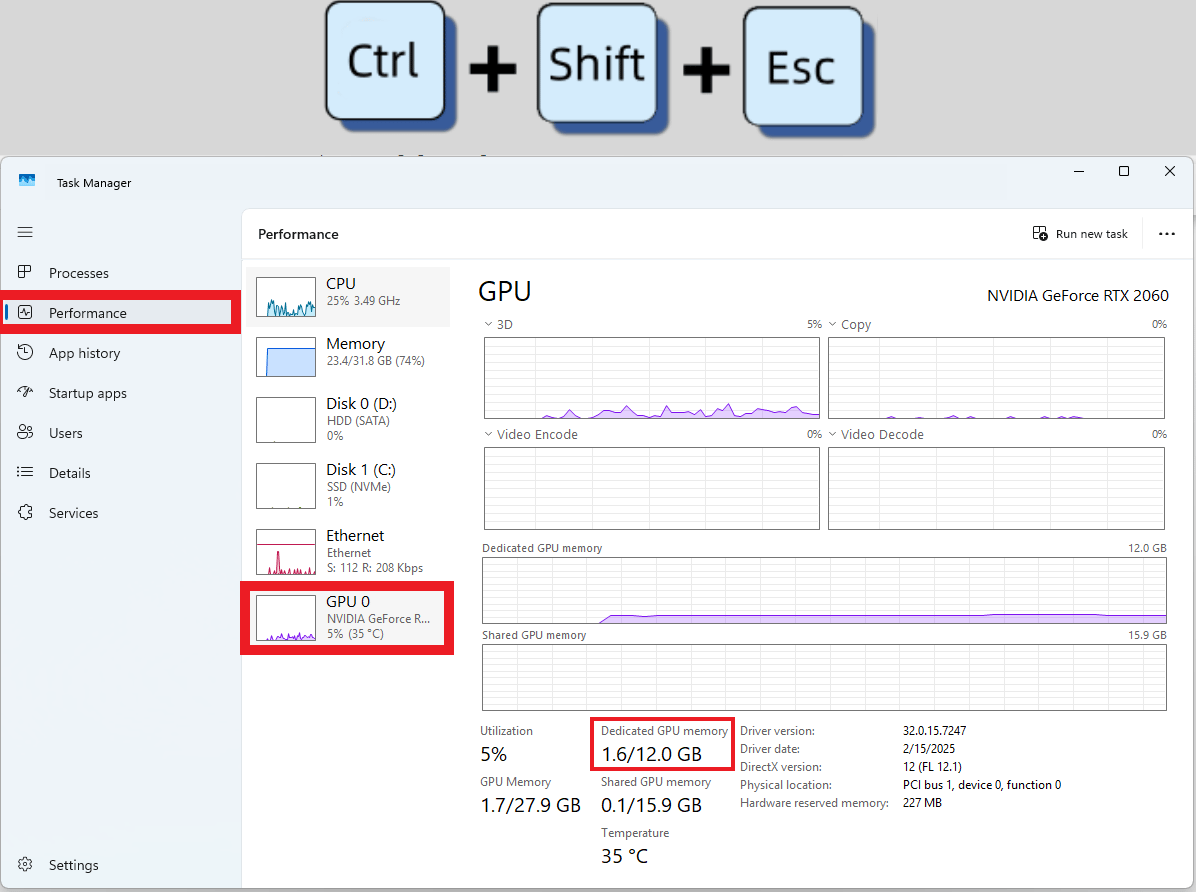Open the hamburger navigation menu
This screenshot has width=1196, height=892.
[25, 232]
